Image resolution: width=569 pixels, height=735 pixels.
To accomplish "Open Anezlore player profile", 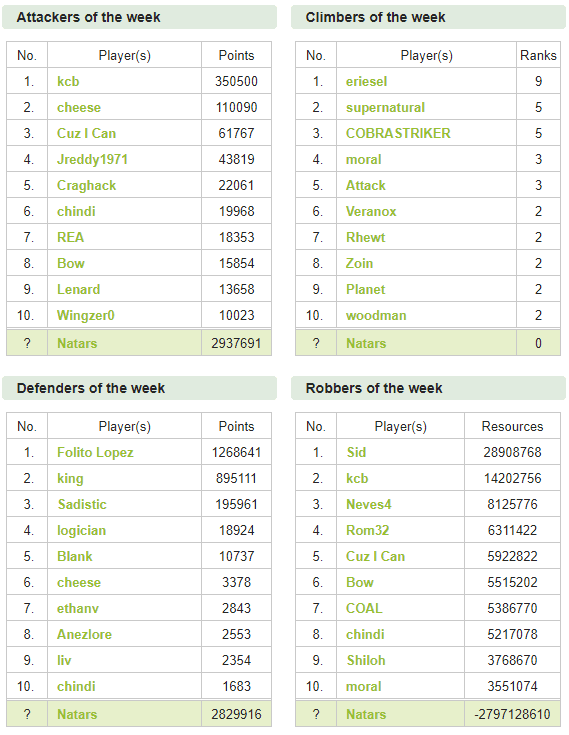I will pos(84,634).
